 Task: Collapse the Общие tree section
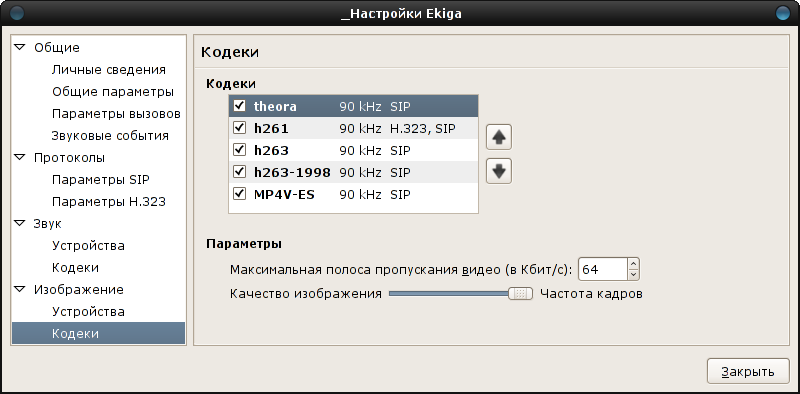pyautogui.click(x=20, y=47)
